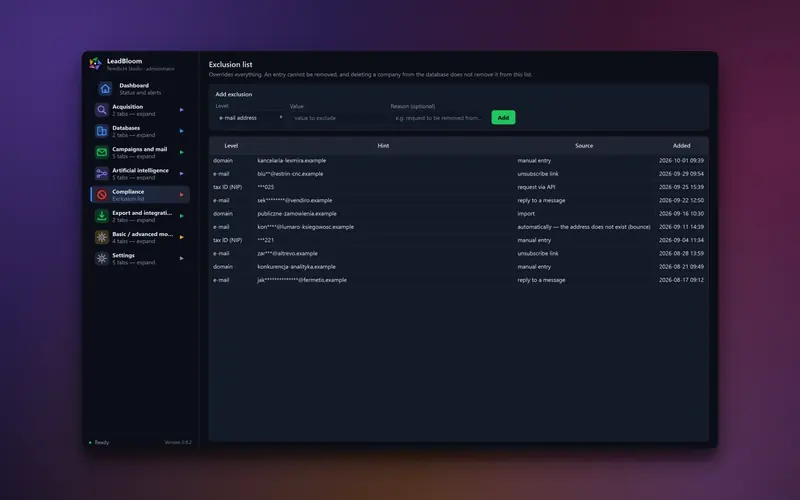Expand the Basic / advanced mode arrow

182,237
